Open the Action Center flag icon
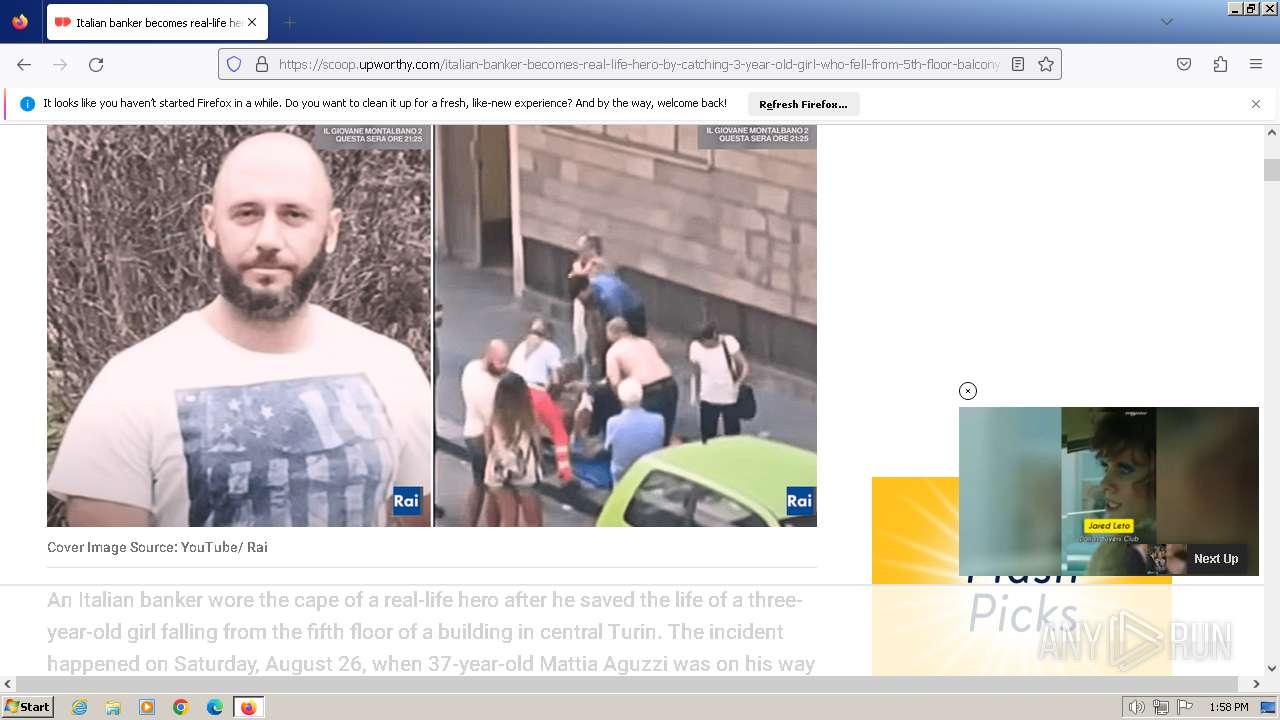The image size is (1280, 720). pos(1184,707)
